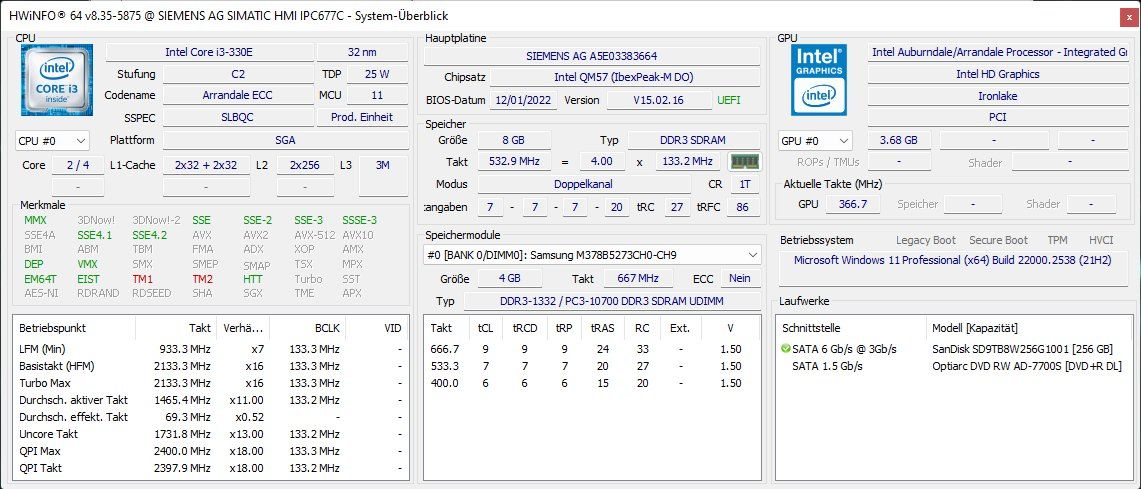This screenshot has height=489, width=1141.
Task: Open the CPU #0 selector dropdown
Action: click(52, 140)
